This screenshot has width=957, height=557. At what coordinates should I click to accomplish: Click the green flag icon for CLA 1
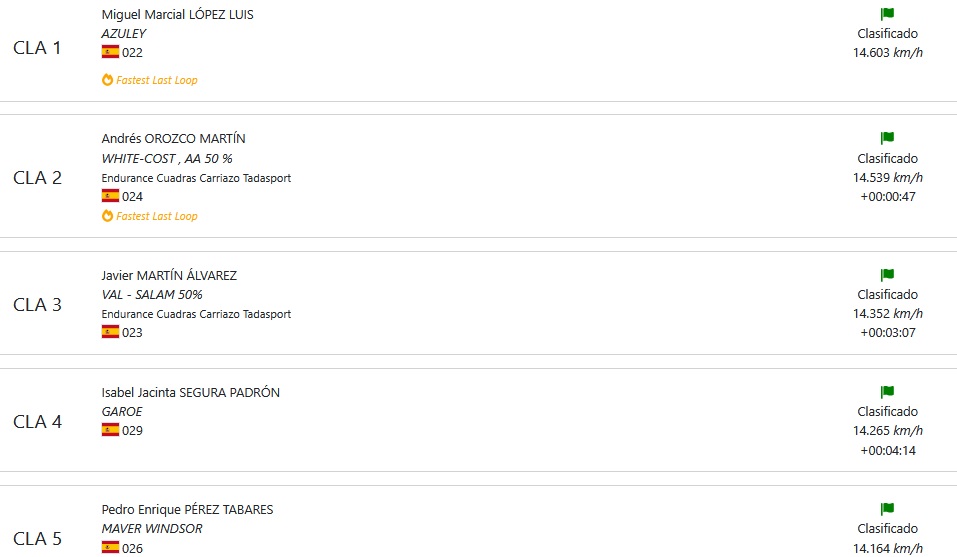click(x=887, y=13)
